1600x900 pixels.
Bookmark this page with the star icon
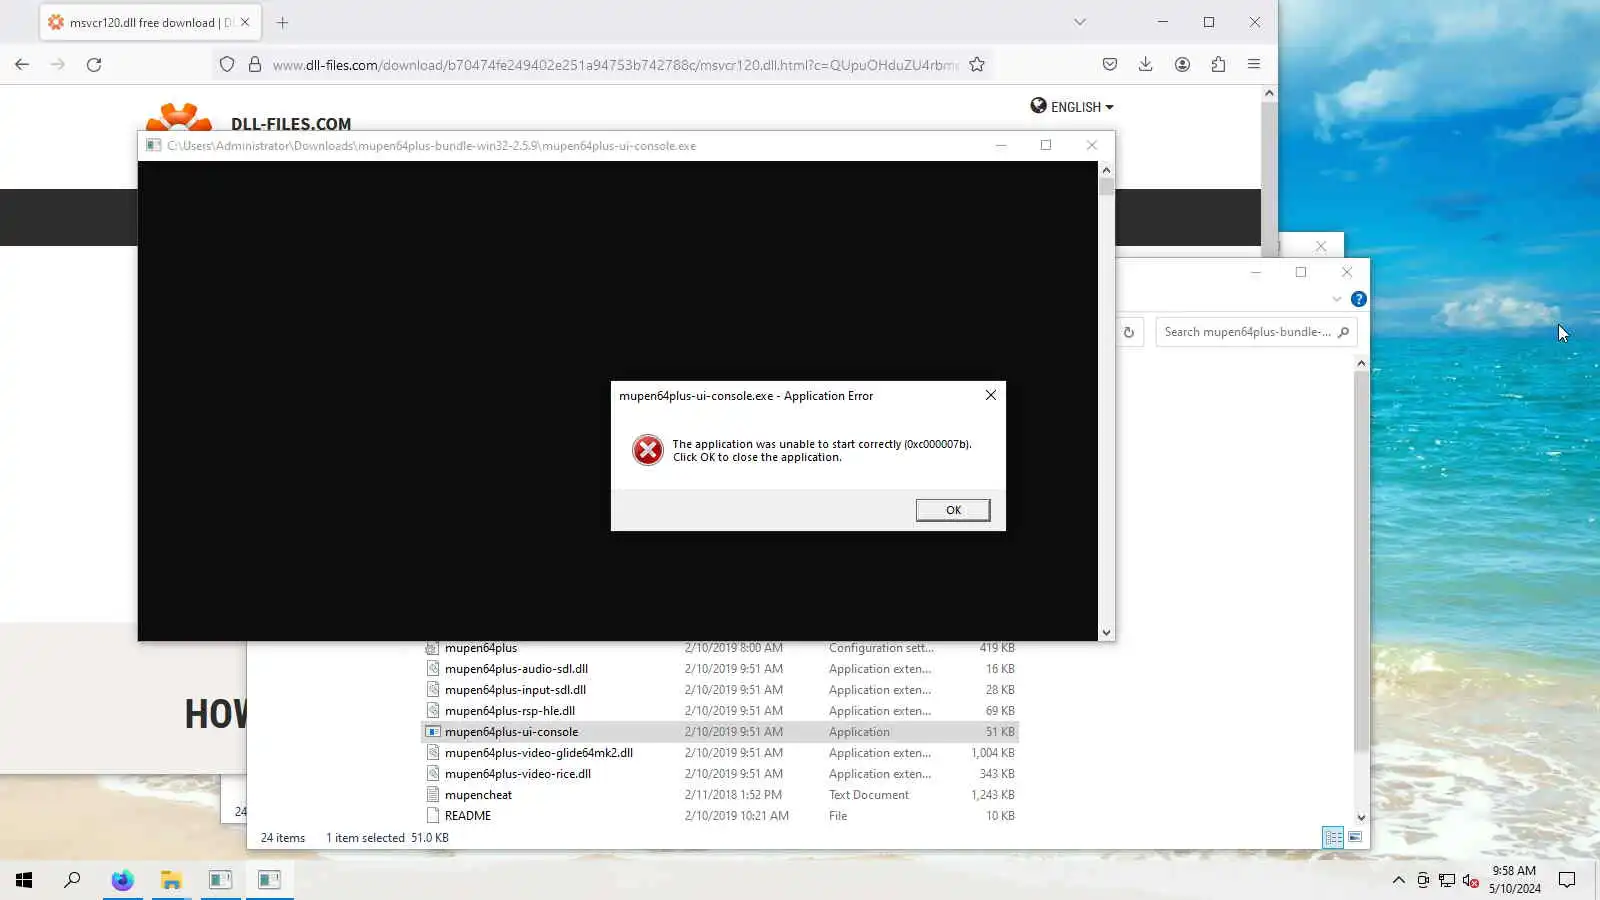(x=977, y=64)
